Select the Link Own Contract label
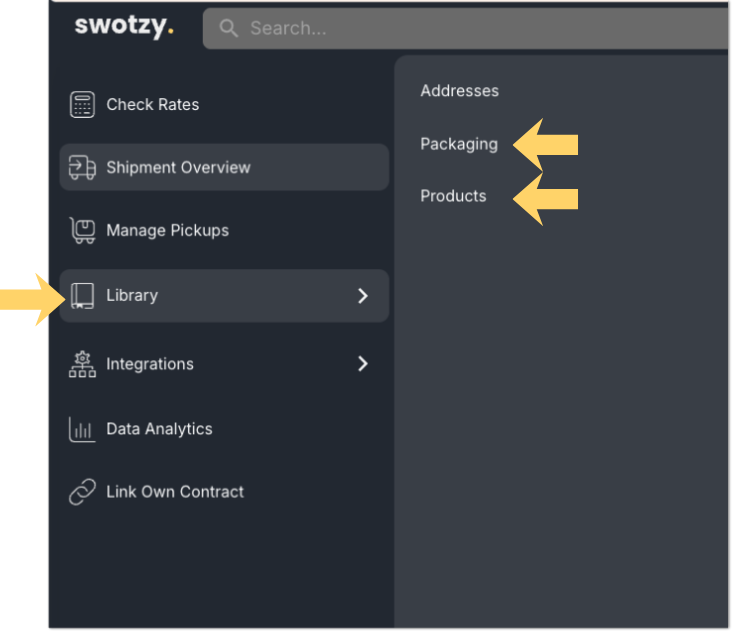The height and width of the screenshot is (633, 734). (x=175, y=492)
